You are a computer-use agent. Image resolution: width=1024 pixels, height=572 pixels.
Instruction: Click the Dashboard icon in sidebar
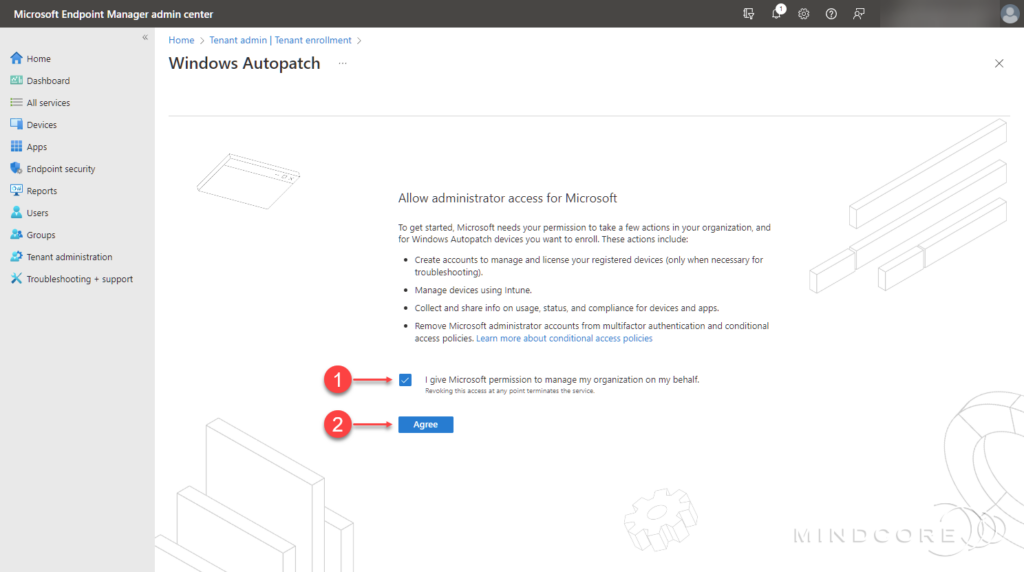pyautogui.click(x=16, y=80)
